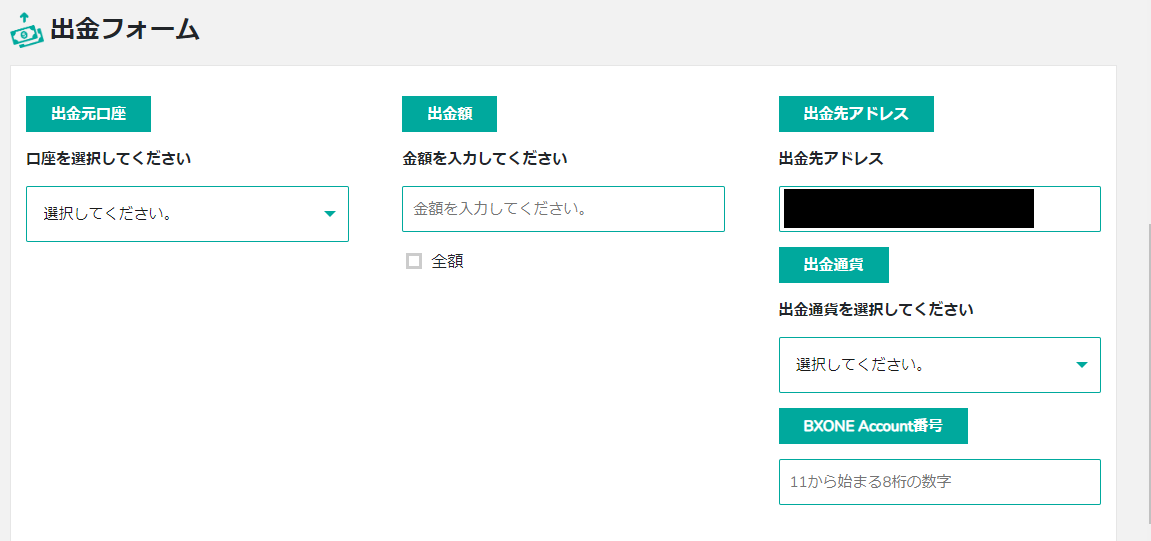
Task: Click the 金額を入力してください amount field
Action: tap(563, 209)
